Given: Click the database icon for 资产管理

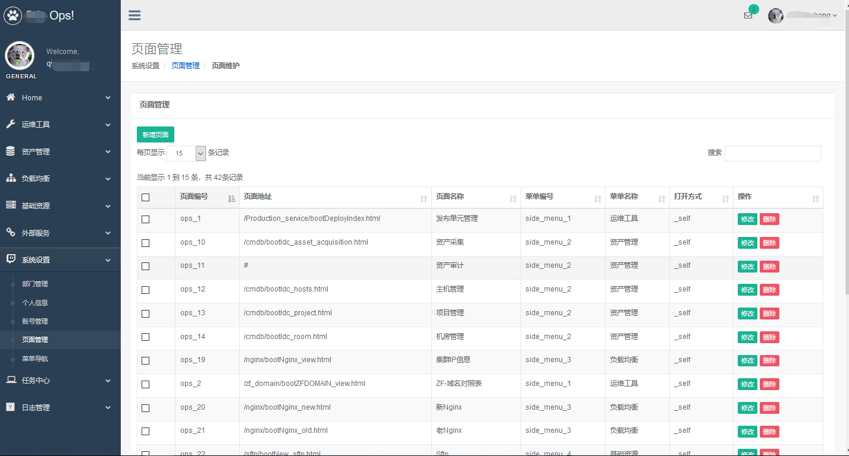Looking at the screenshot, I should coord(11,151).
